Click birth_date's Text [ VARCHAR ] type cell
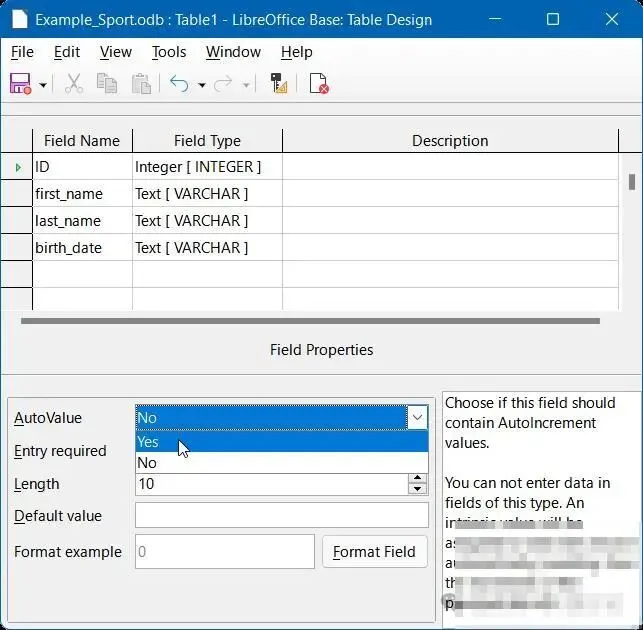The height and width of the screenshot is (630, 643). click(207, 248)
